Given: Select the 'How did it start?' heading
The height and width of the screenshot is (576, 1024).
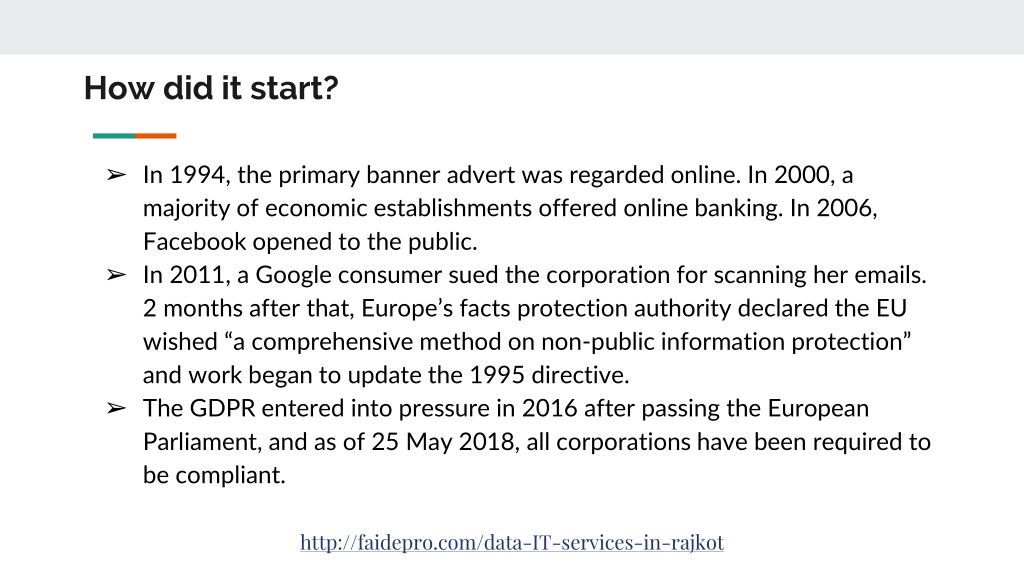Looking at the screenshot, I should click(212, 88).
